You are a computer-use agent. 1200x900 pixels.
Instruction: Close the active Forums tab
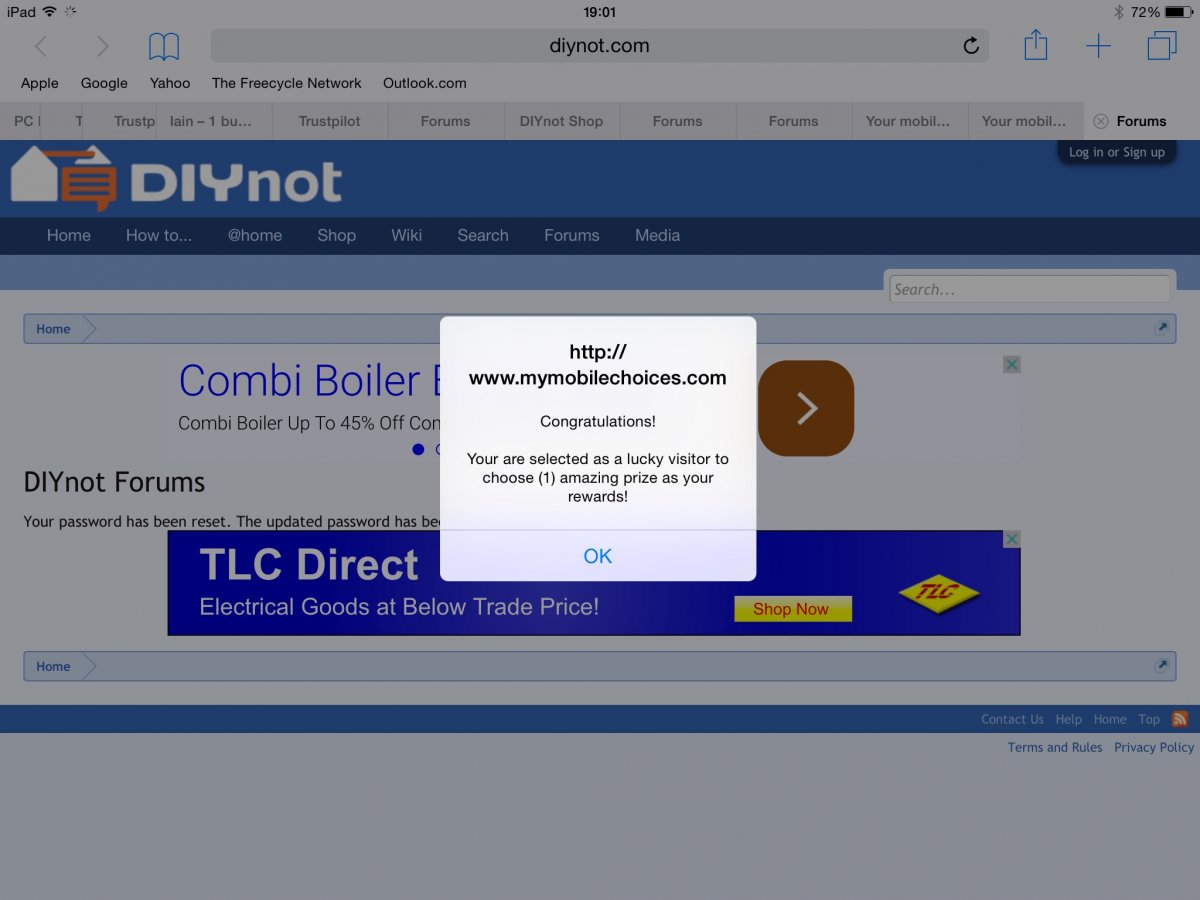point(1100,121)
